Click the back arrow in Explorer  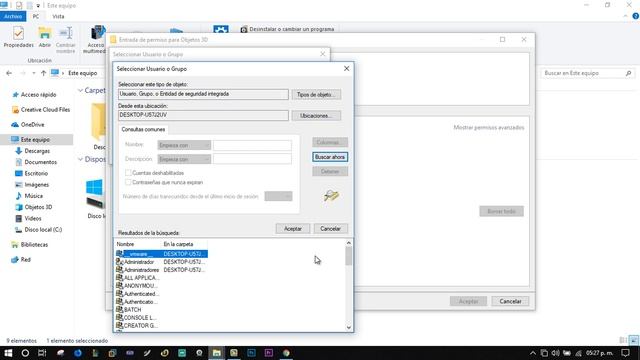(9, 73)
